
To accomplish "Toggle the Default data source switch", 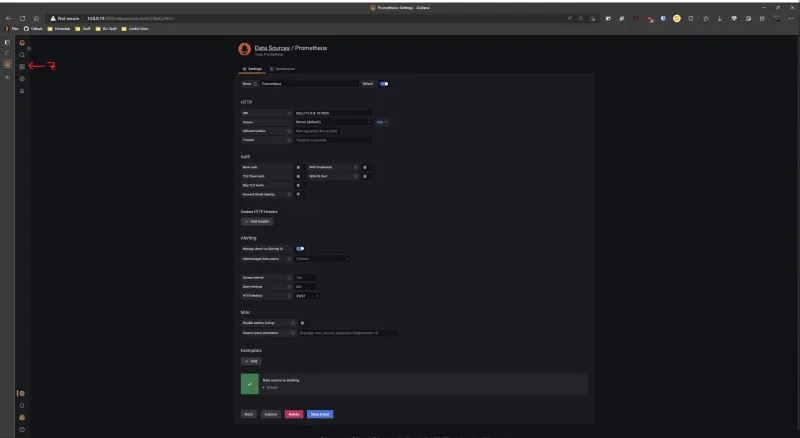I will [384, 84].
